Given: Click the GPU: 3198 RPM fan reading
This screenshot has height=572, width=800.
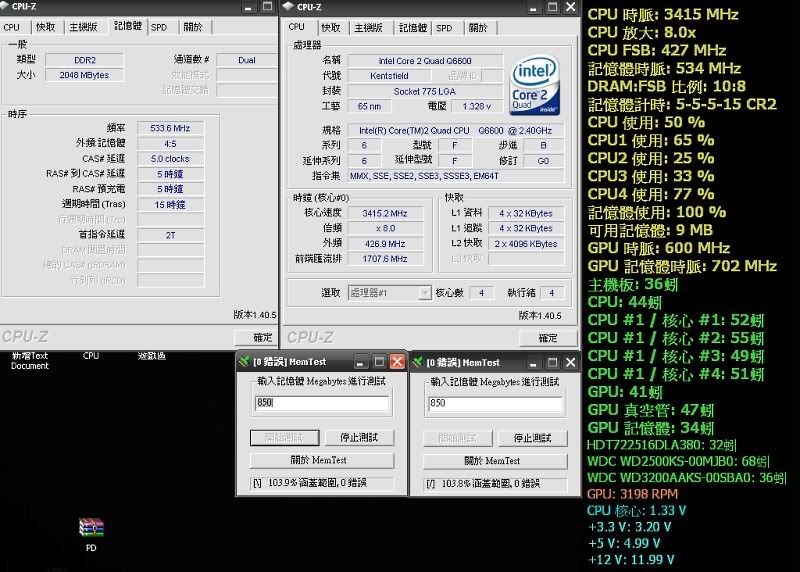Looking at the screenshot, I should (633, 494).
